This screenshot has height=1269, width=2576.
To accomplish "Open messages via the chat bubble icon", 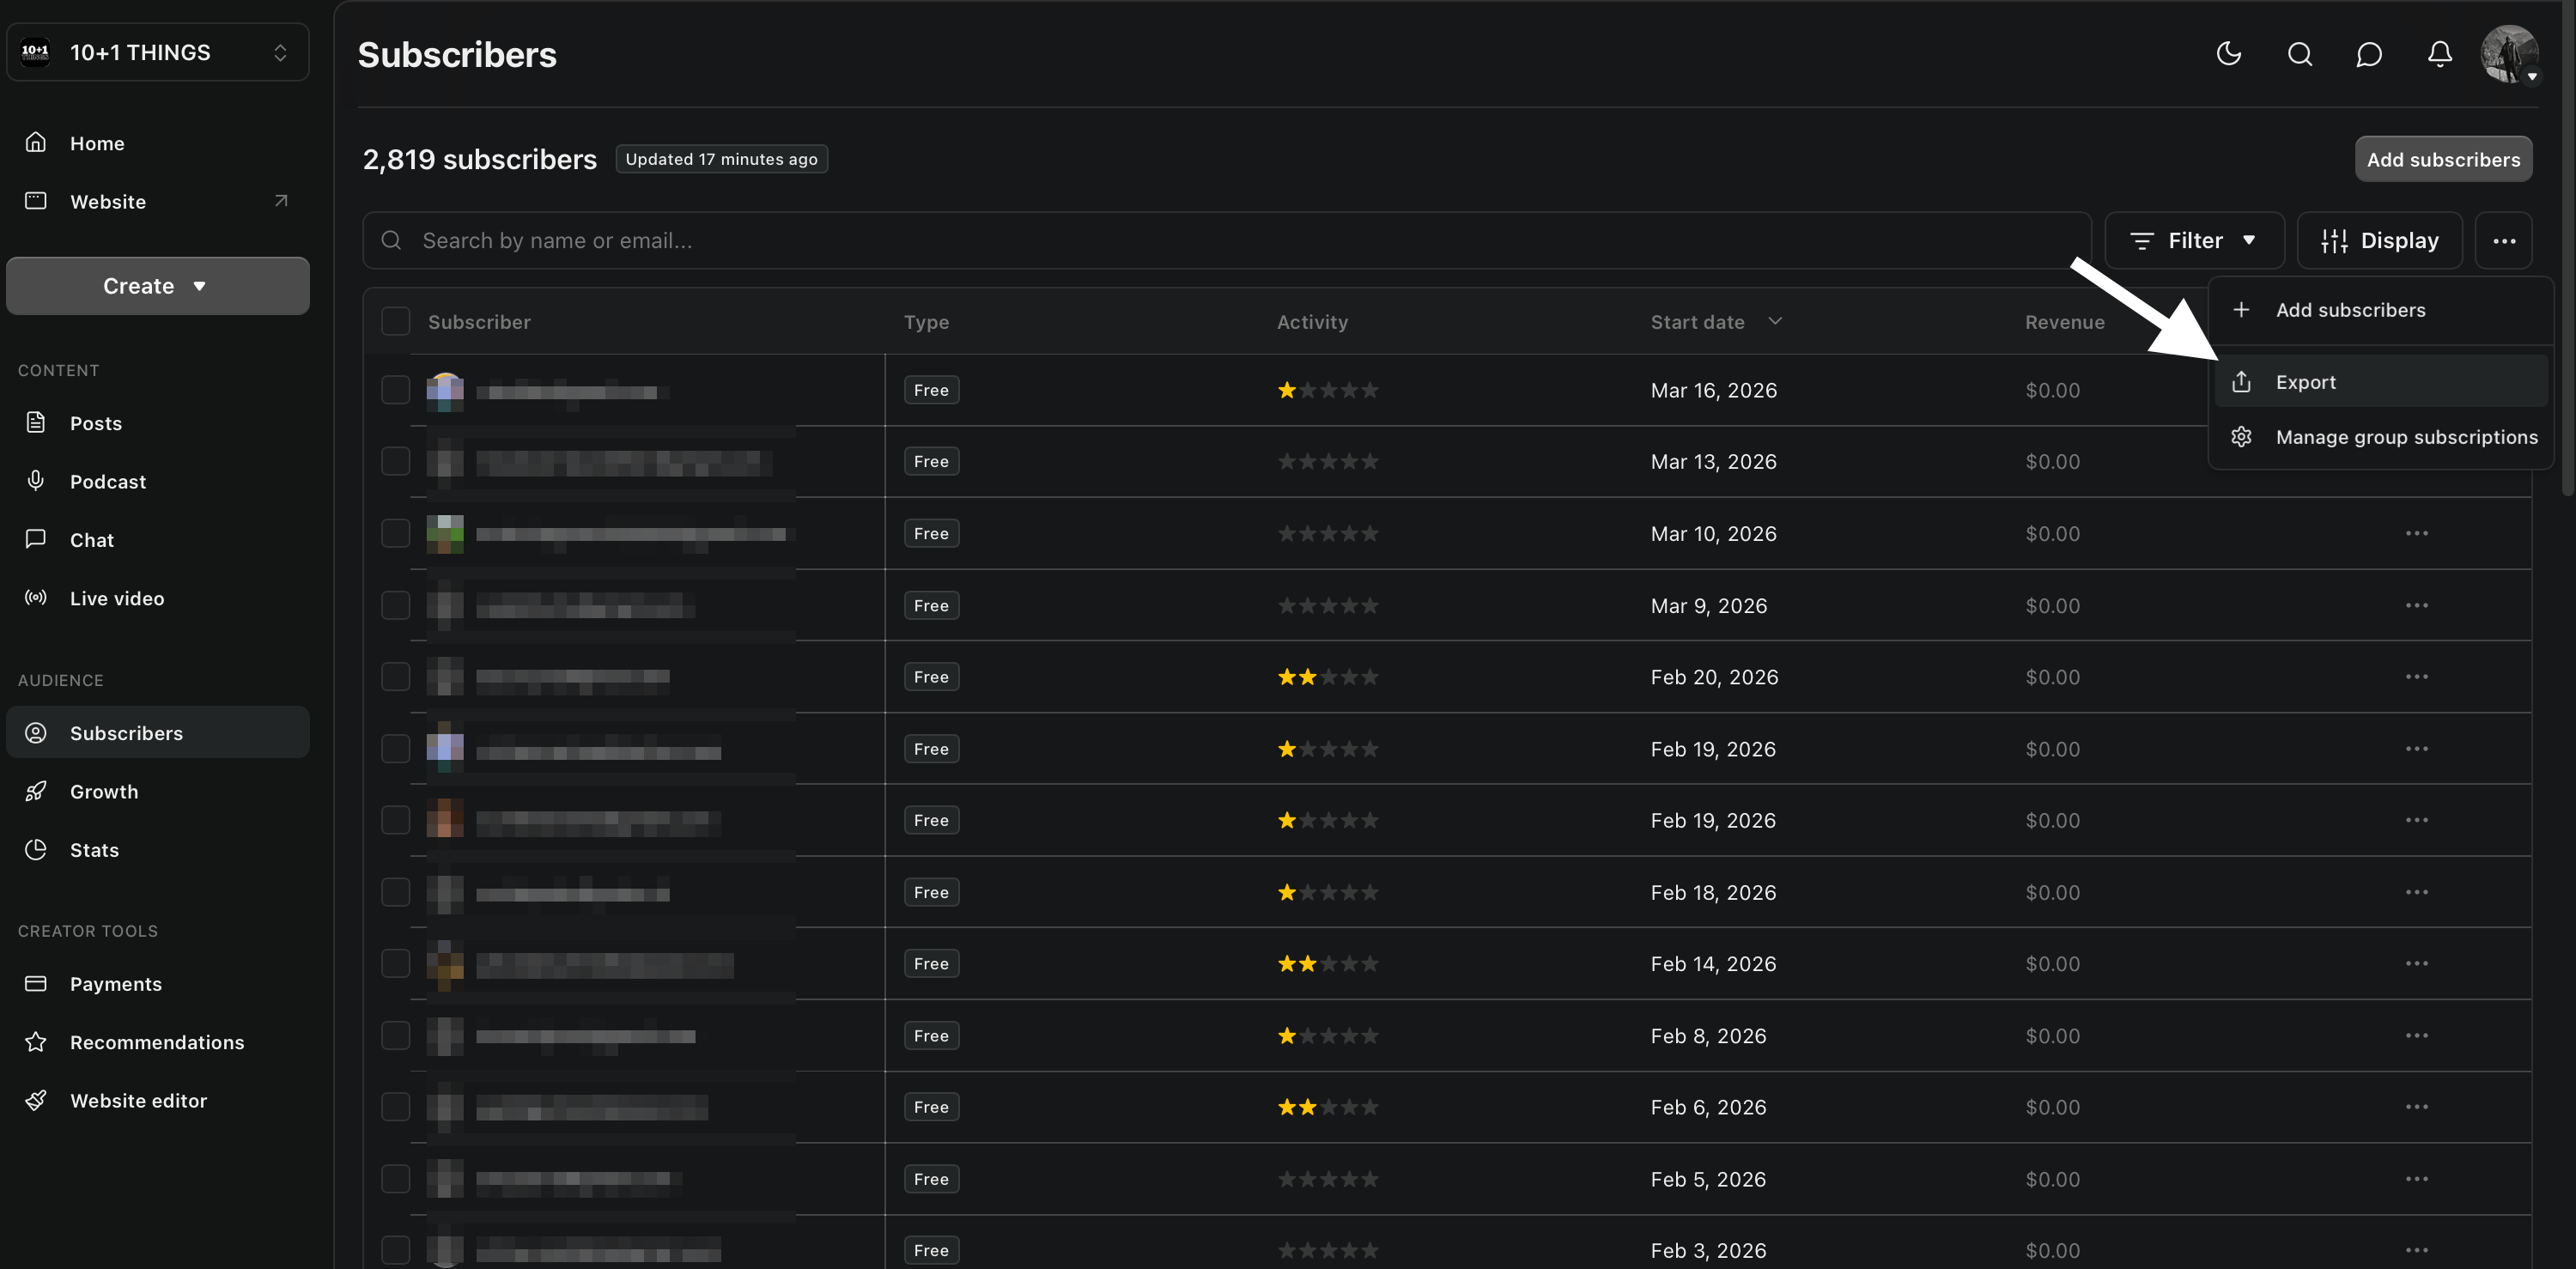I will point(2369,54).
